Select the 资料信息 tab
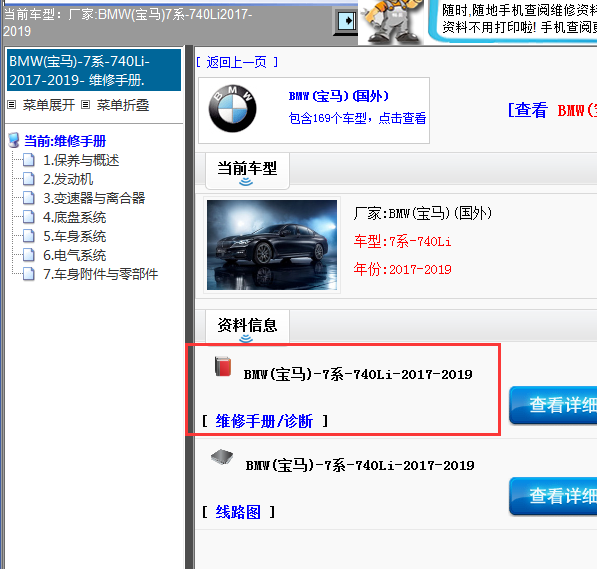The image size is (597, 569). tap(247, 326)
